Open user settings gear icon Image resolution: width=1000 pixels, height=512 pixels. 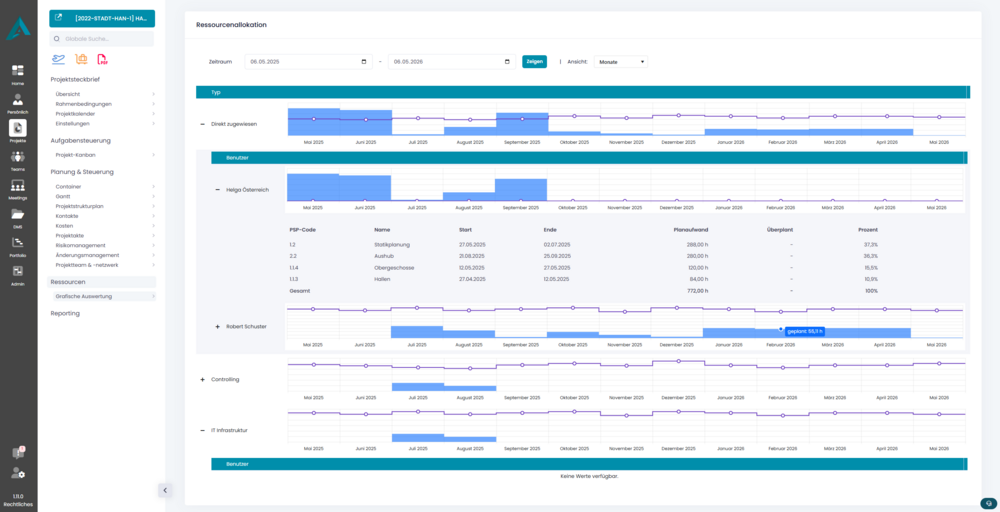coord(18,473)
